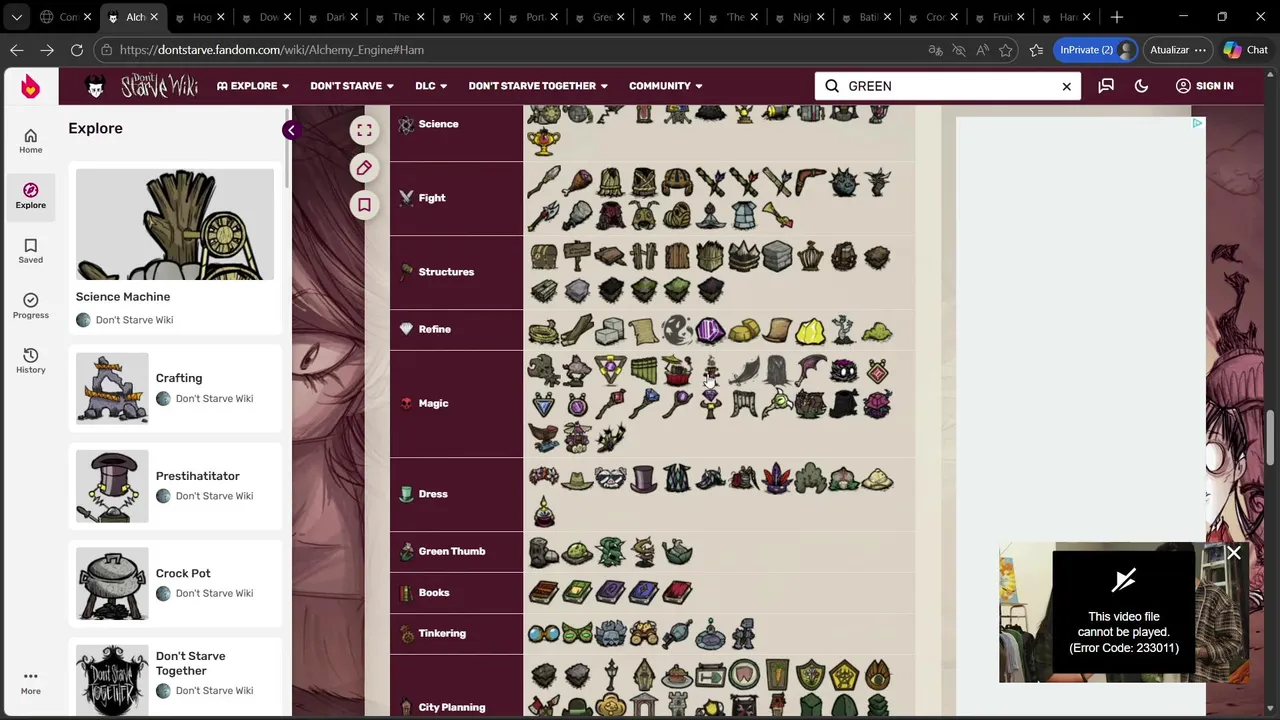The height and width of the screenshot is (720, 1280).
Task: Click the Spear icon in the Fight row
Action: point(544,182)
